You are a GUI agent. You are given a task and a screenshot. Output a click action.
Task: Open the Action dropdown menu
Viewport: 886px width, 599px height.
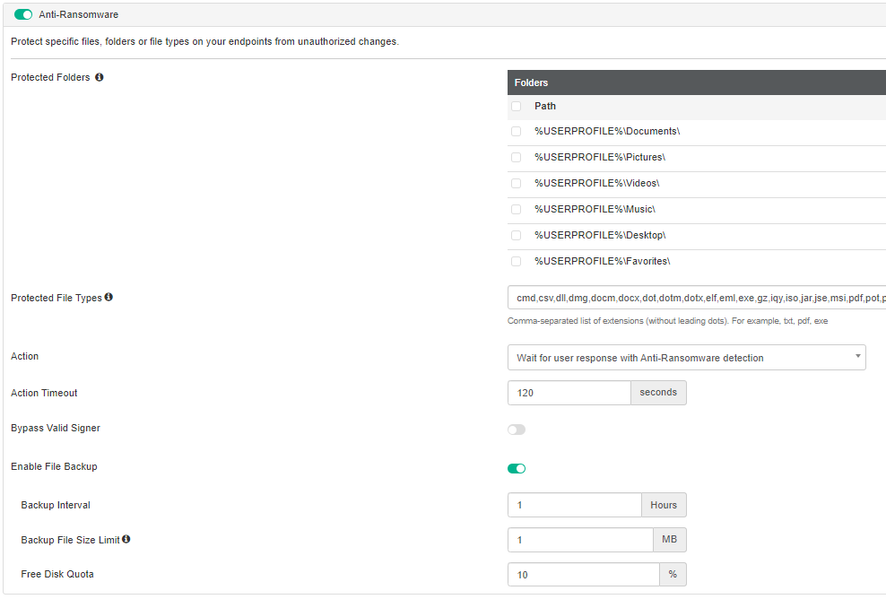pyautogui.click(x=686, y=358)
